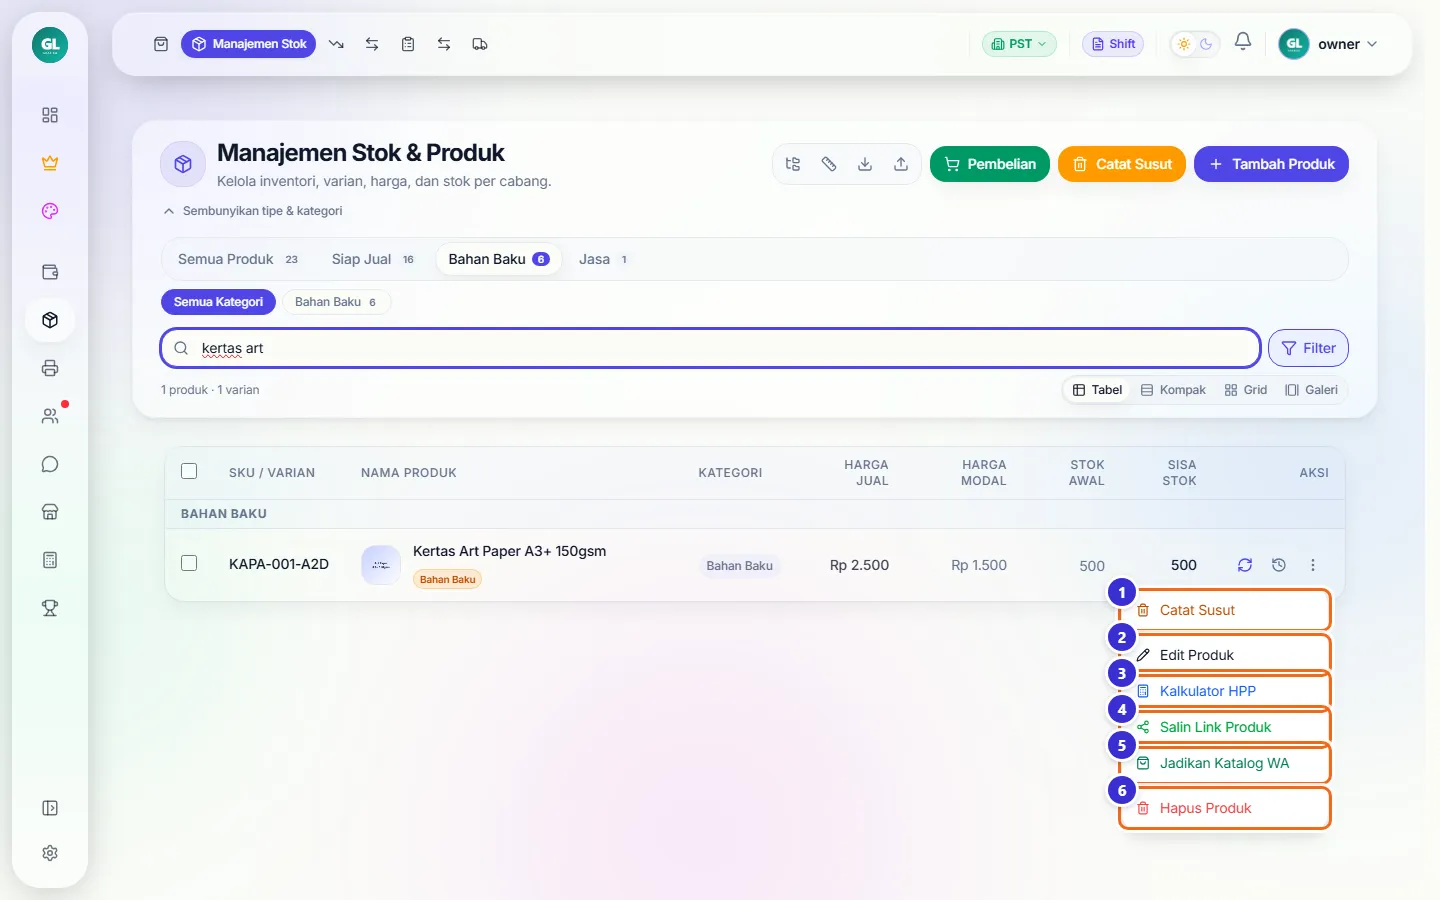Image resolution: width=1440 pixels, height=900 pixels.
Task: Click the printer icon in sidebar
Action: point(50,368)
